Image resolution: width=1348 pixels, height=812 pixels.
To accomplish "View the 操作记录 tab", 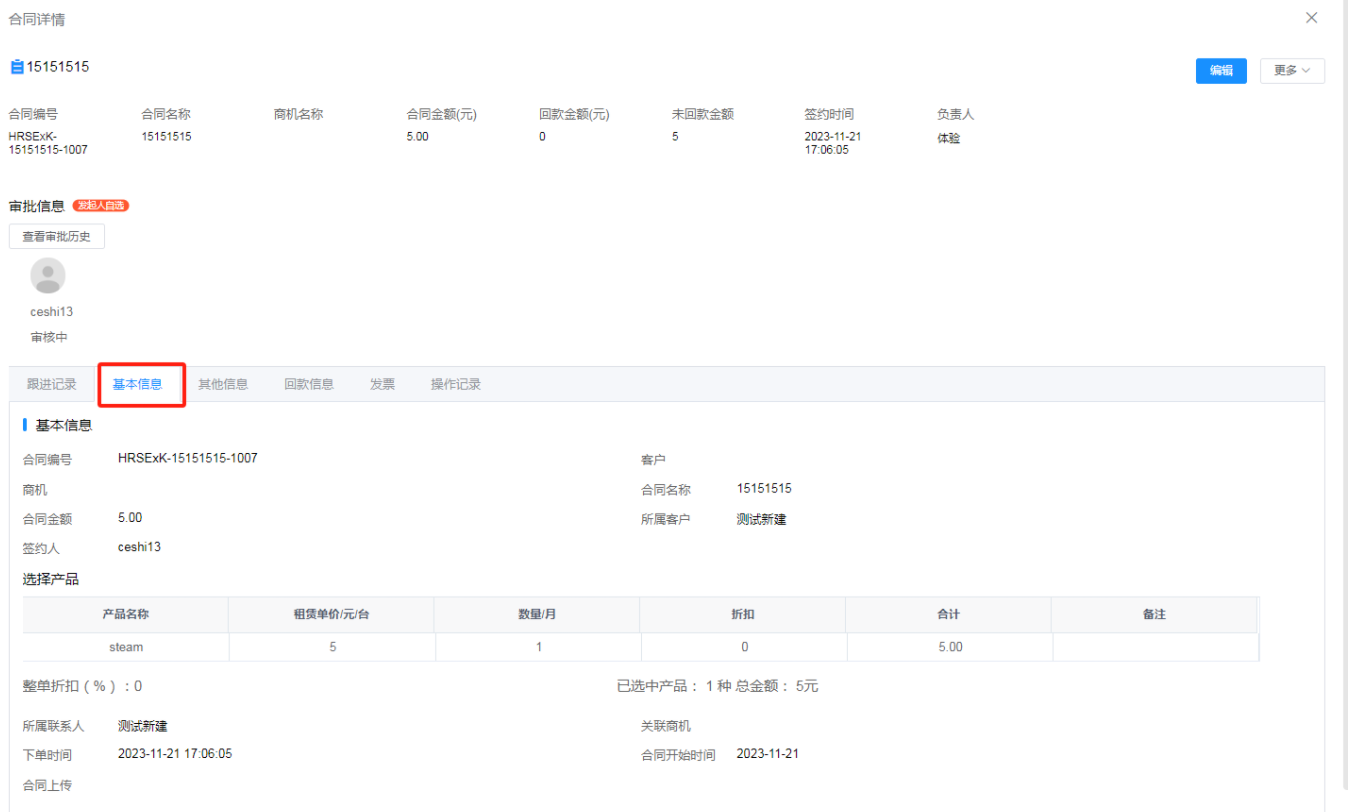I will pyautogui.click(x=454, y=383).
